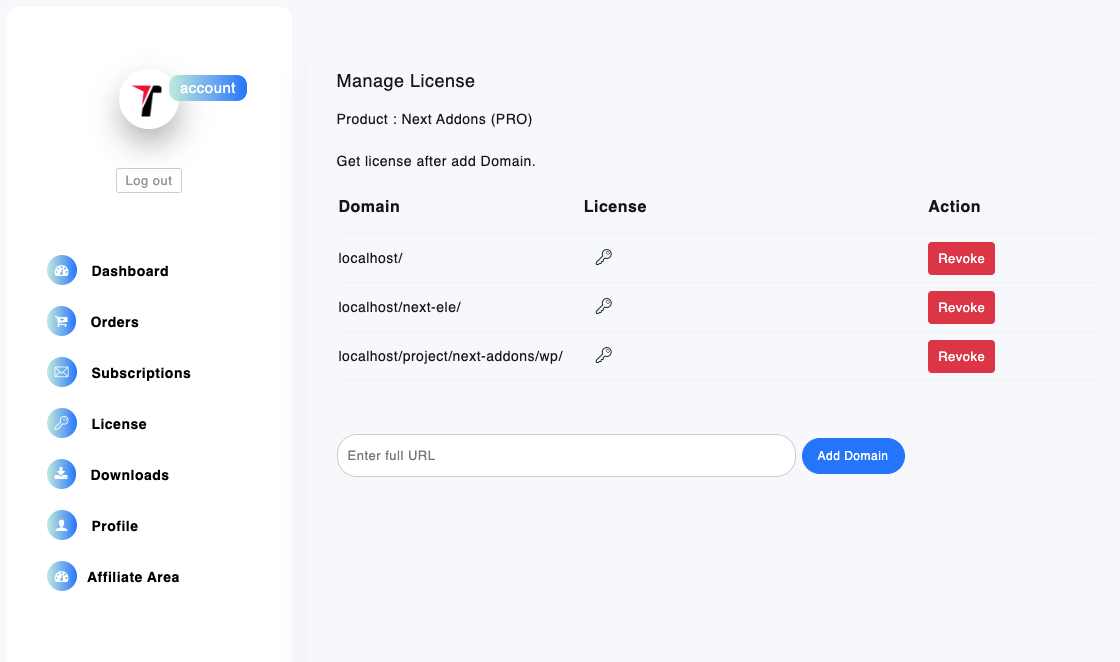Viewport: 1120px width, 662px height.
Task: Show license key for localhost/ domain
Action: (x=603, y=258)
